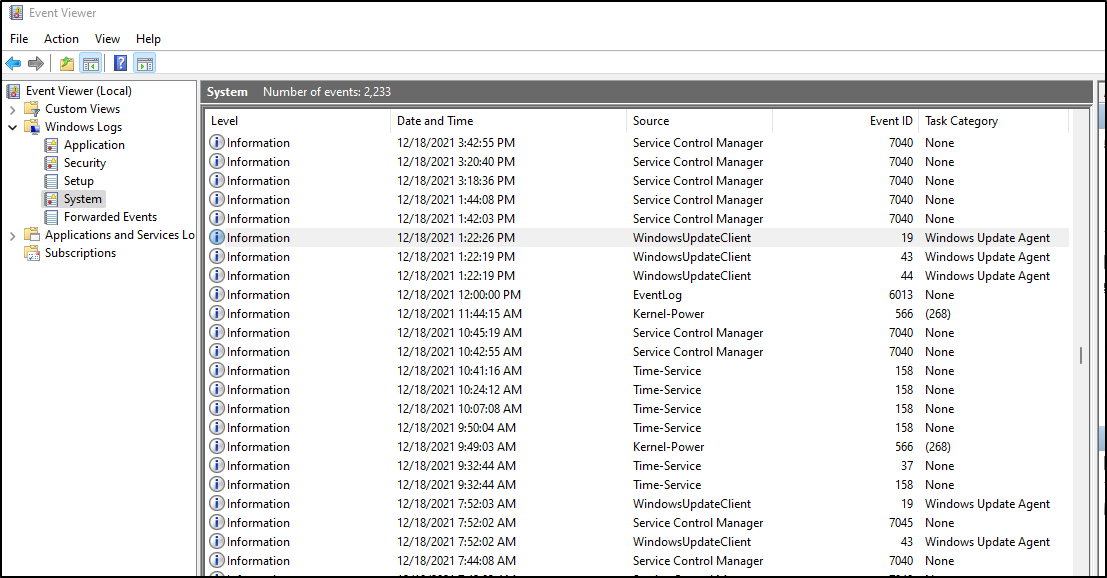1107x578 pixels.
Task: Click info icon of the 10:41:16 AM event
Action: (217, 371)
